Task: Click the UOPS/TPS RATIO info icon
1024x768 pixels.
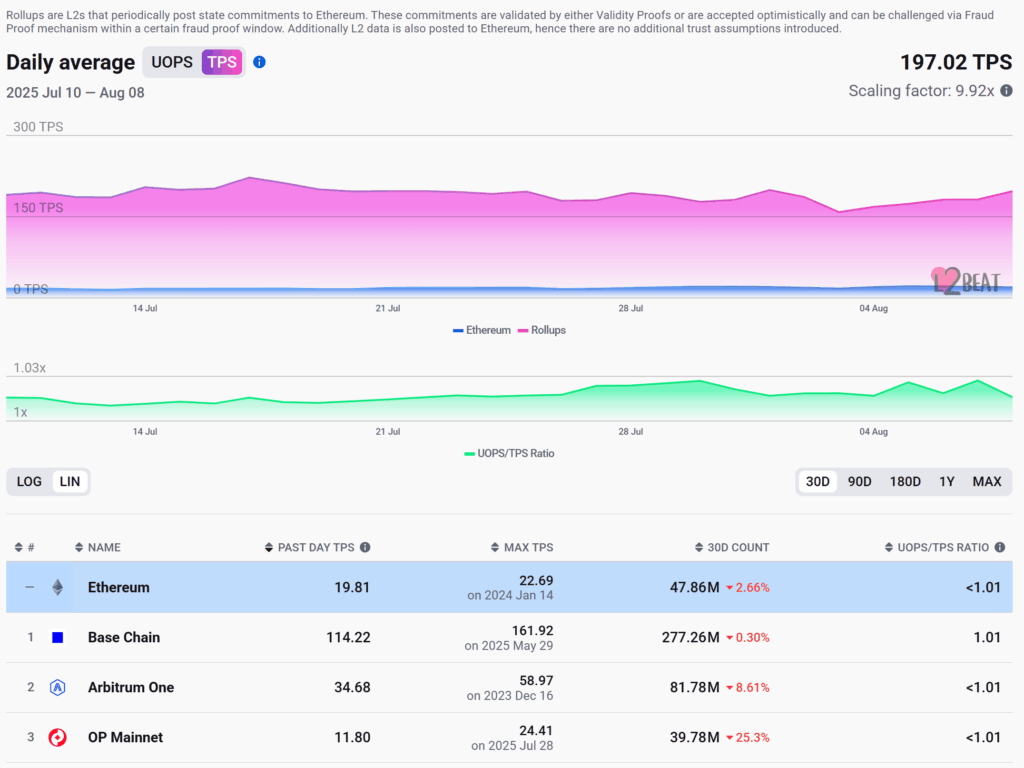Action: pos(1000,547)
